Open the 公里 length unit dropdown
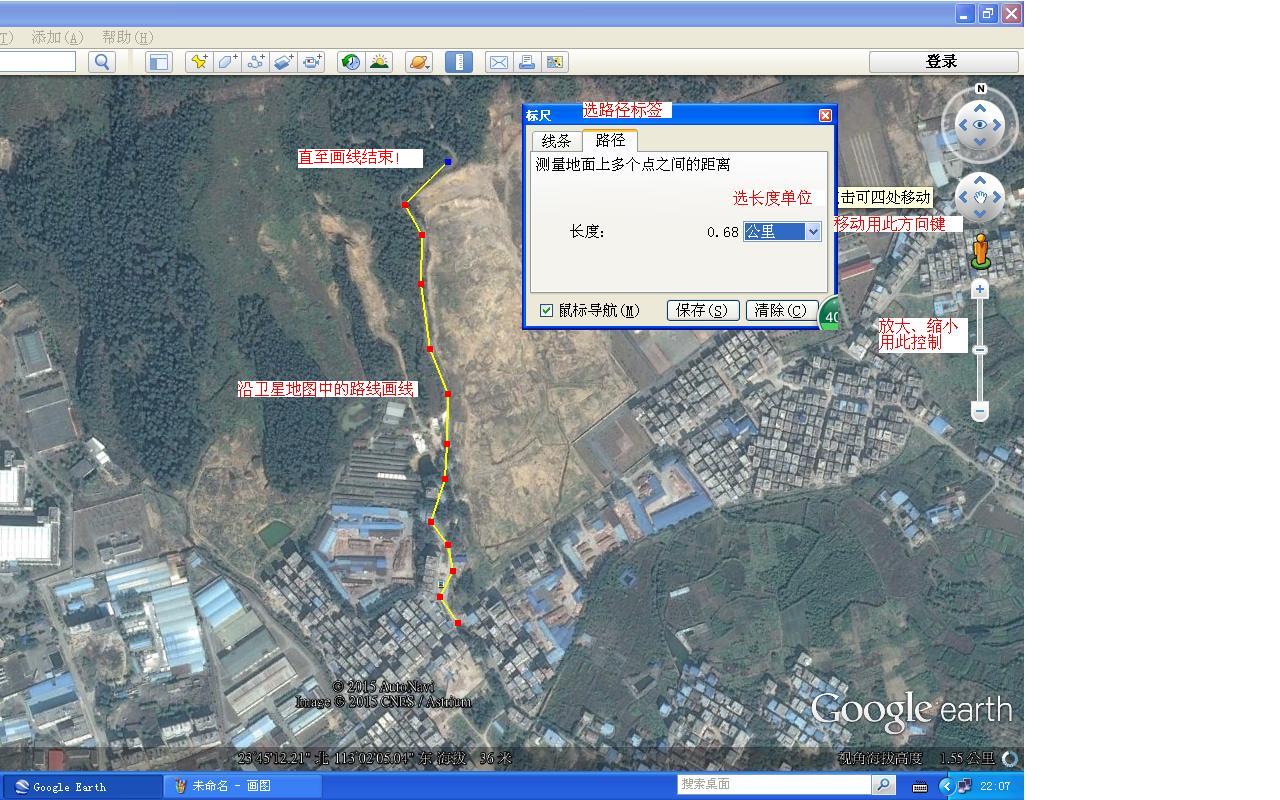Image resolution: width=1280 pixels, height=800 pixels. [813, 232]
